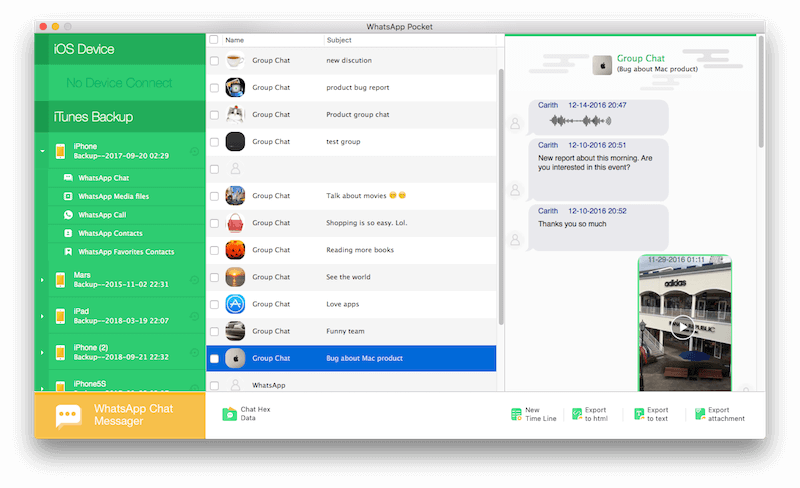800x488 pixels.
Task: Click the Export to text icon
Action: [x=639, y=414]
